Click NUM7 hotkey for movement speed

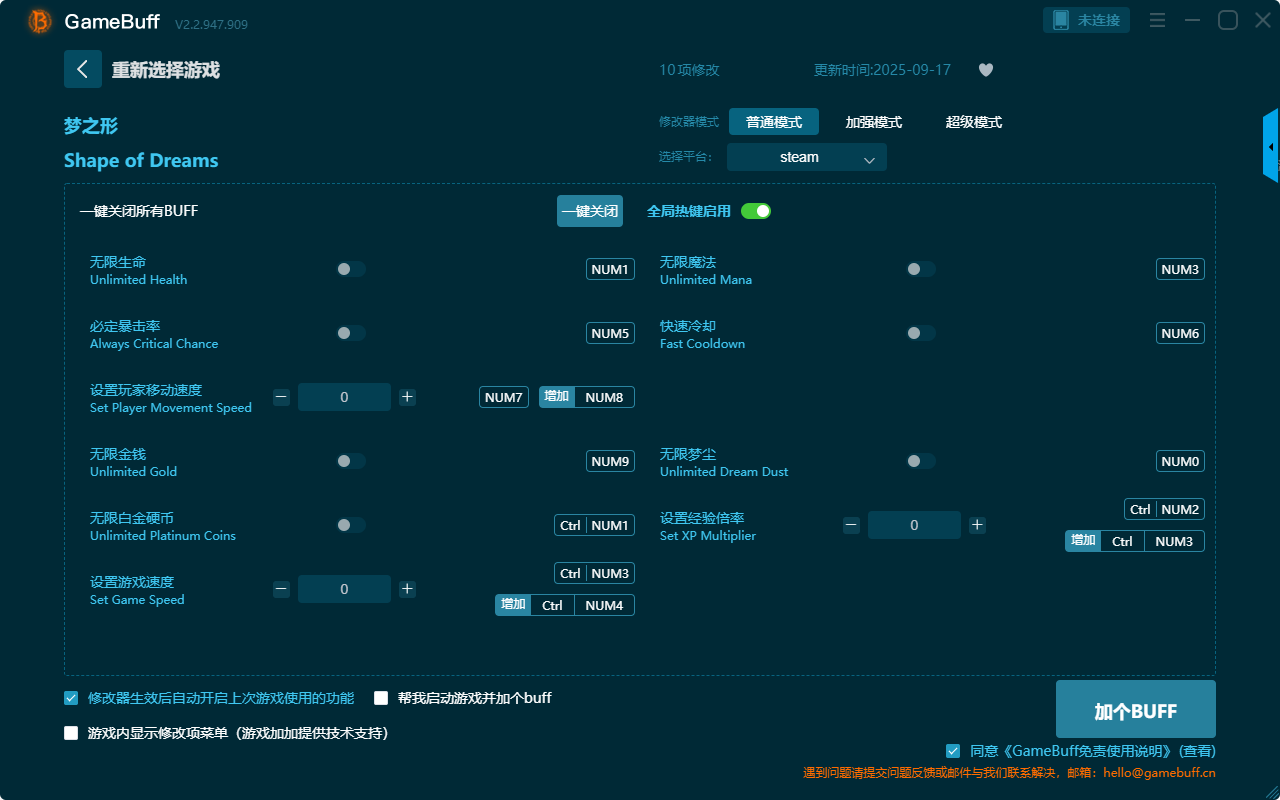[504, 397]
